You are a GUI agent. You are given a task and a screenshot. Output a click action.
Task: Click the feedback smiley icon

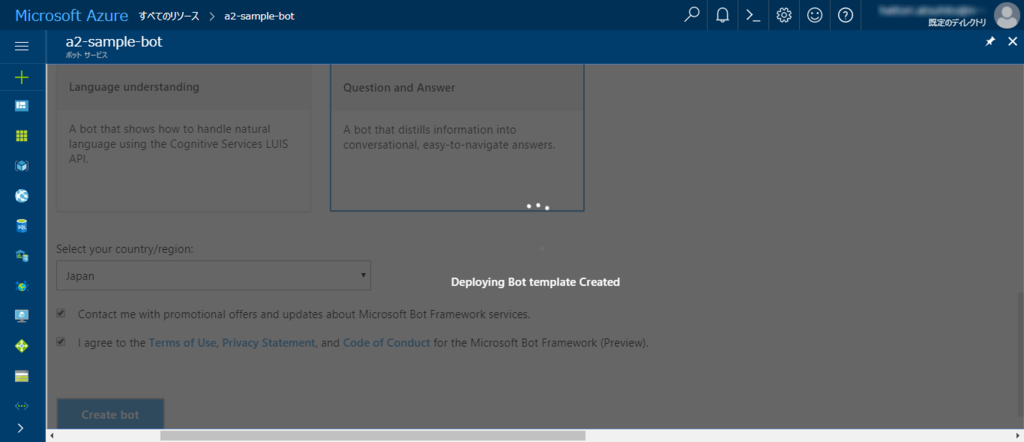point(814,15)
